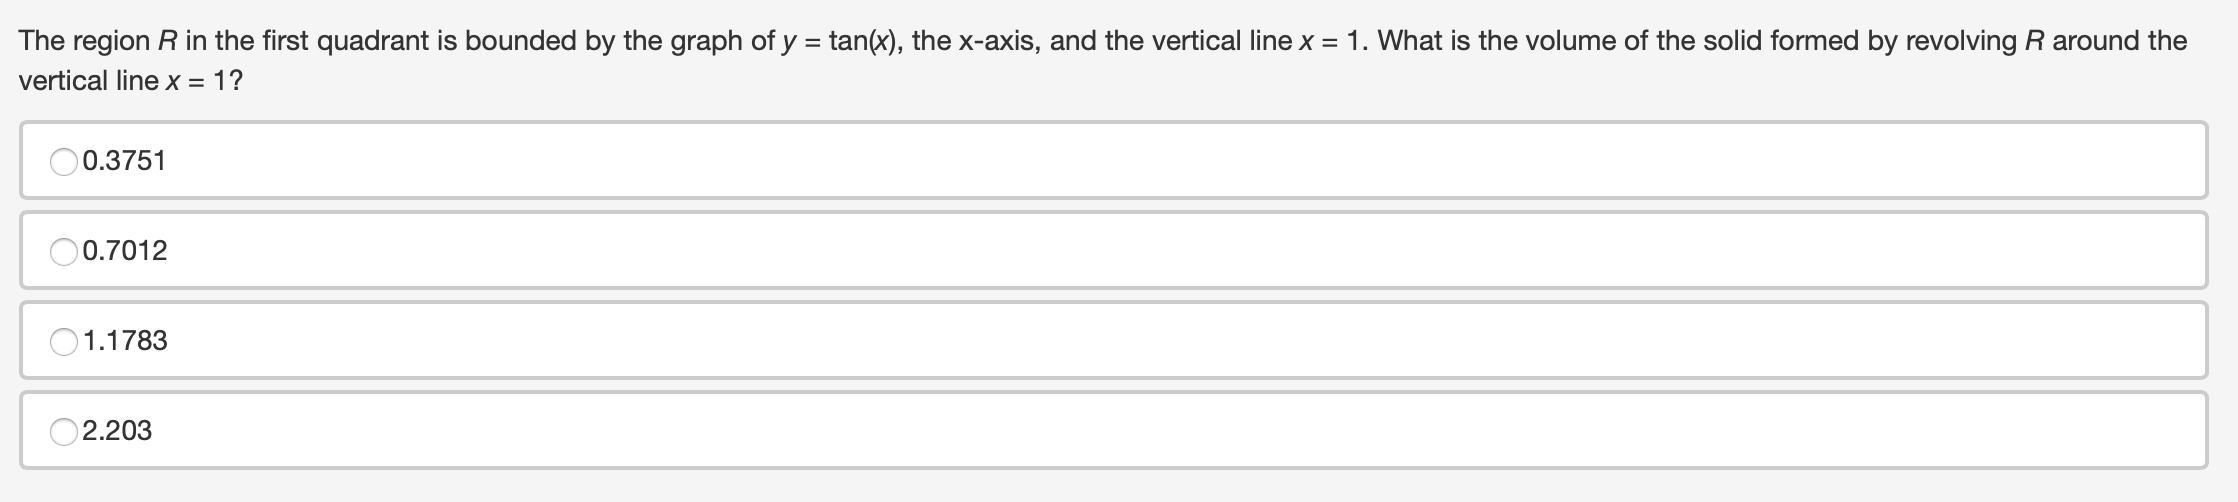Screen dimensions: 2238x502
Task: Click 'x = 1?' on the second question line
Action: (204, 81)
